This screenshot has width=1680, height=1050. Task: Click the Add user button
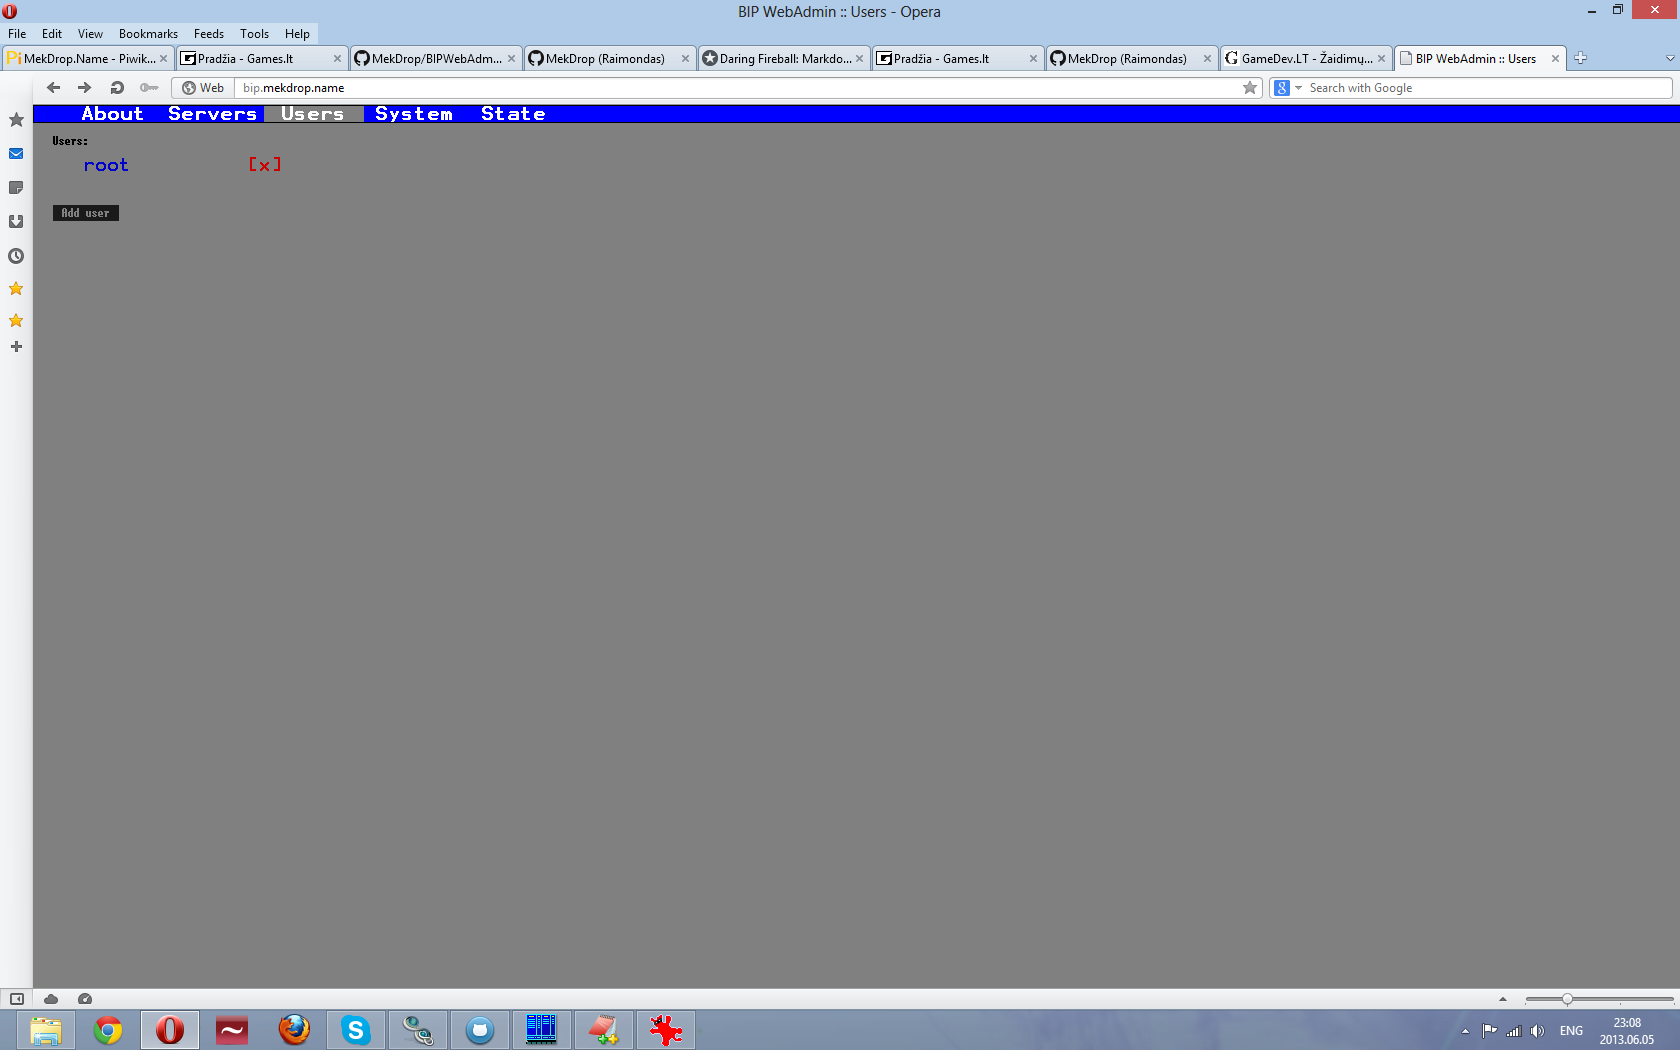[86, 213]
